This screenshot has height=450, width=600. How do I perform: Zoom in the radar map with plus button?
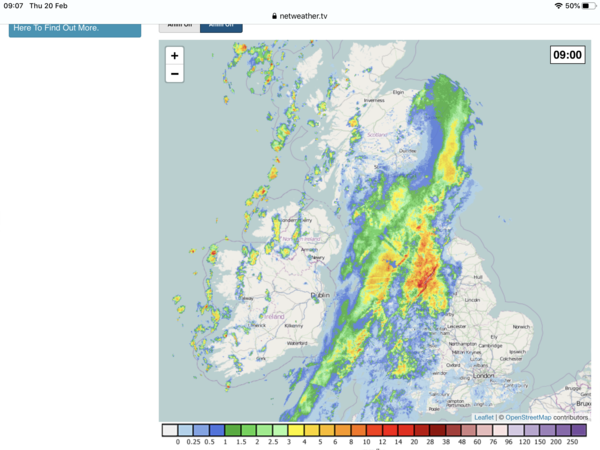click(x=174, y=56)
